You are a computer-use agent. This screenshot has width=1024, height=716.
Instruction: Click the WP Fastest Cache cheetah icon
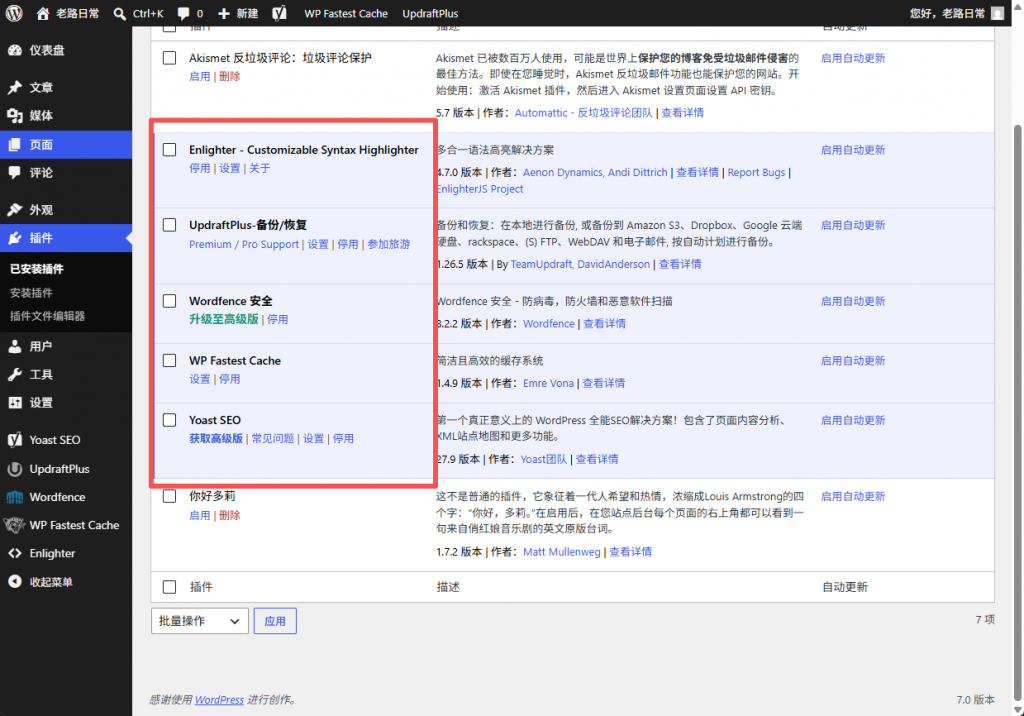15,525
